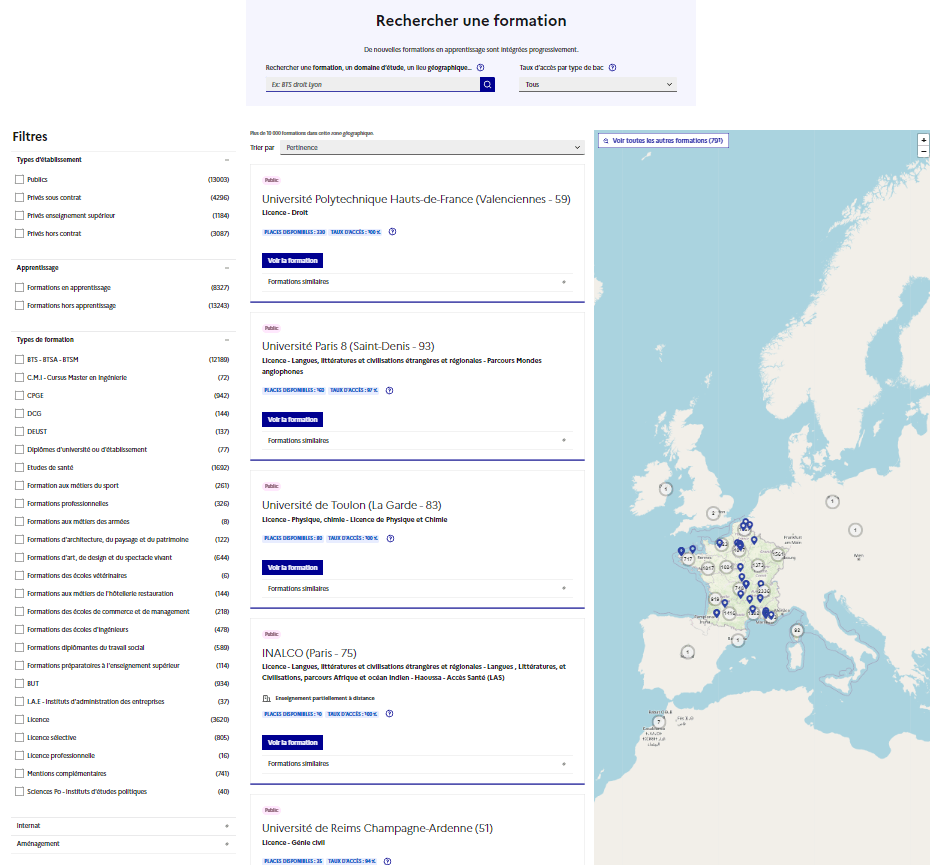Click the formation search input field
Image resolution: width=951 pixels, height=865 pixels.
pos(372,85)
